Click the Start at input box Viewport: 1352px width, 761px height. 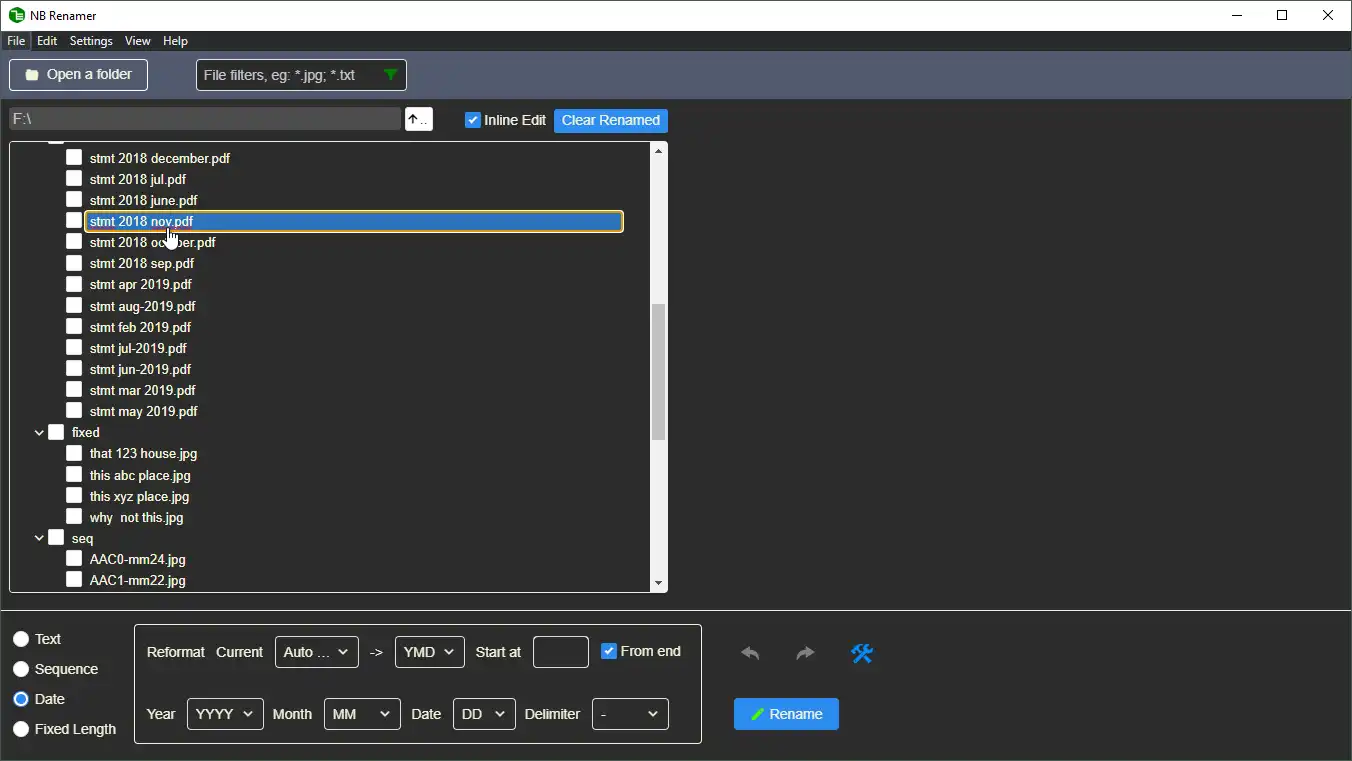point(561,652)
